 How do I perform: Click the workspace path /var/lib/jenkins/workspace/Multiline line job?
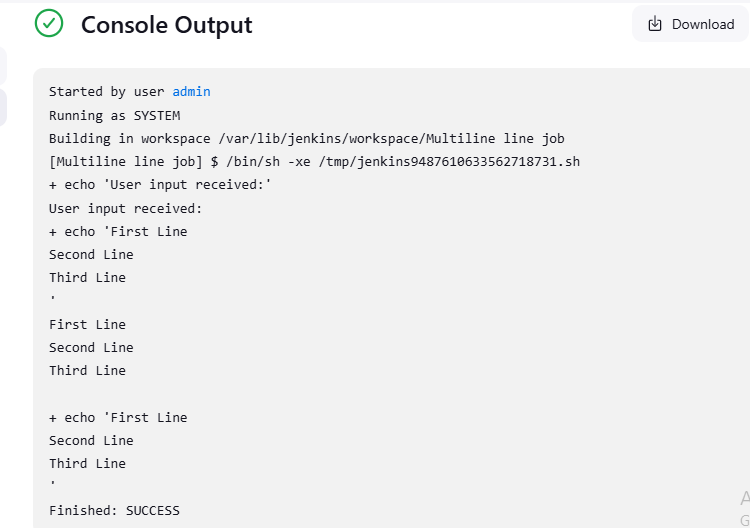point(391,139)
